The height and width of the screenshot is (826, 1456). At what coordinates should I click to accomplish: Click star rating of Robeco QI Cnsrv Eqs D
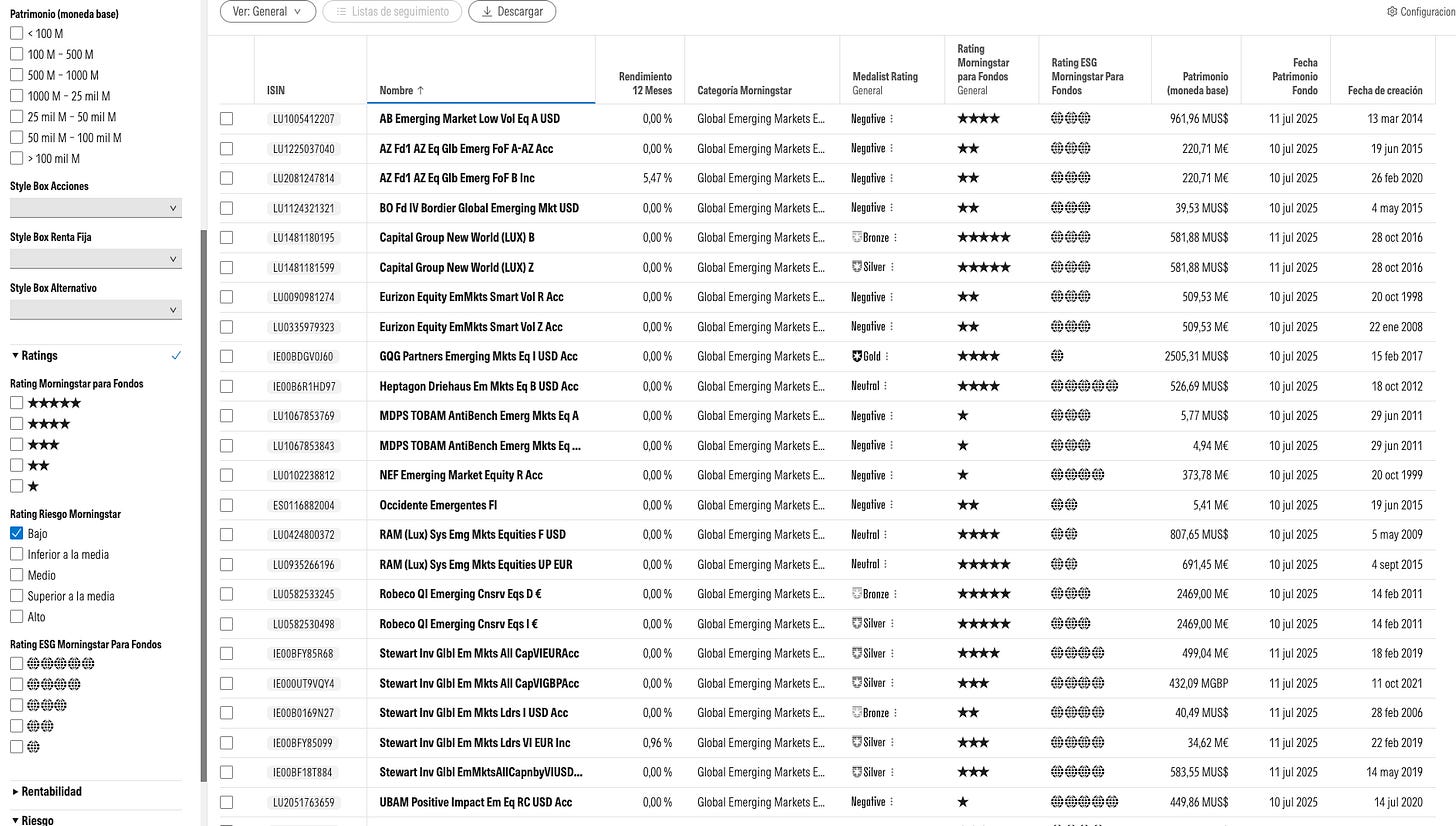point(984,594)
